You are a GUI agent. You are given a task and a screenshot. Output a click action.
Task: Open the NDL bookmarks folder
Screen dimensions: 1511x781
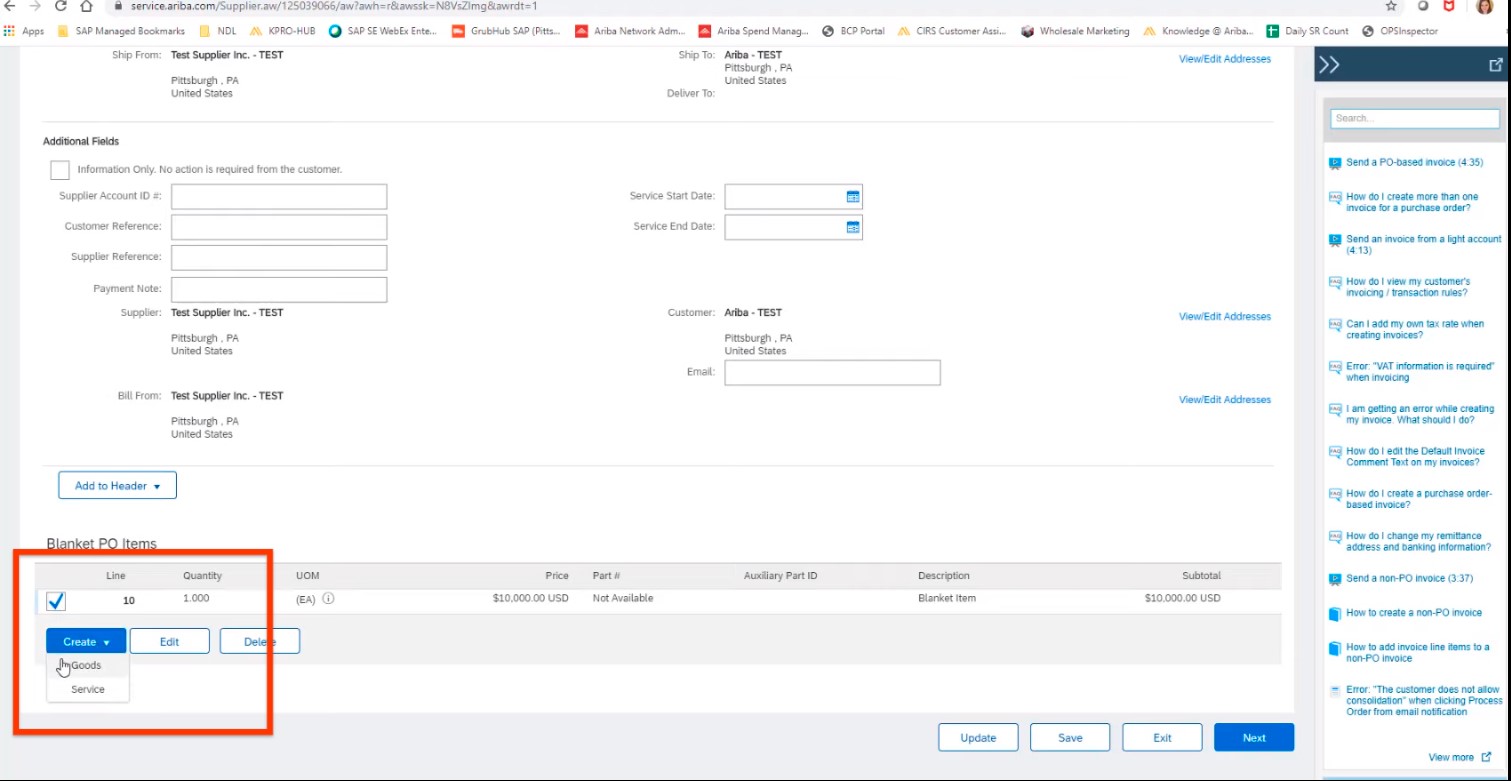[x=218, y=31]
